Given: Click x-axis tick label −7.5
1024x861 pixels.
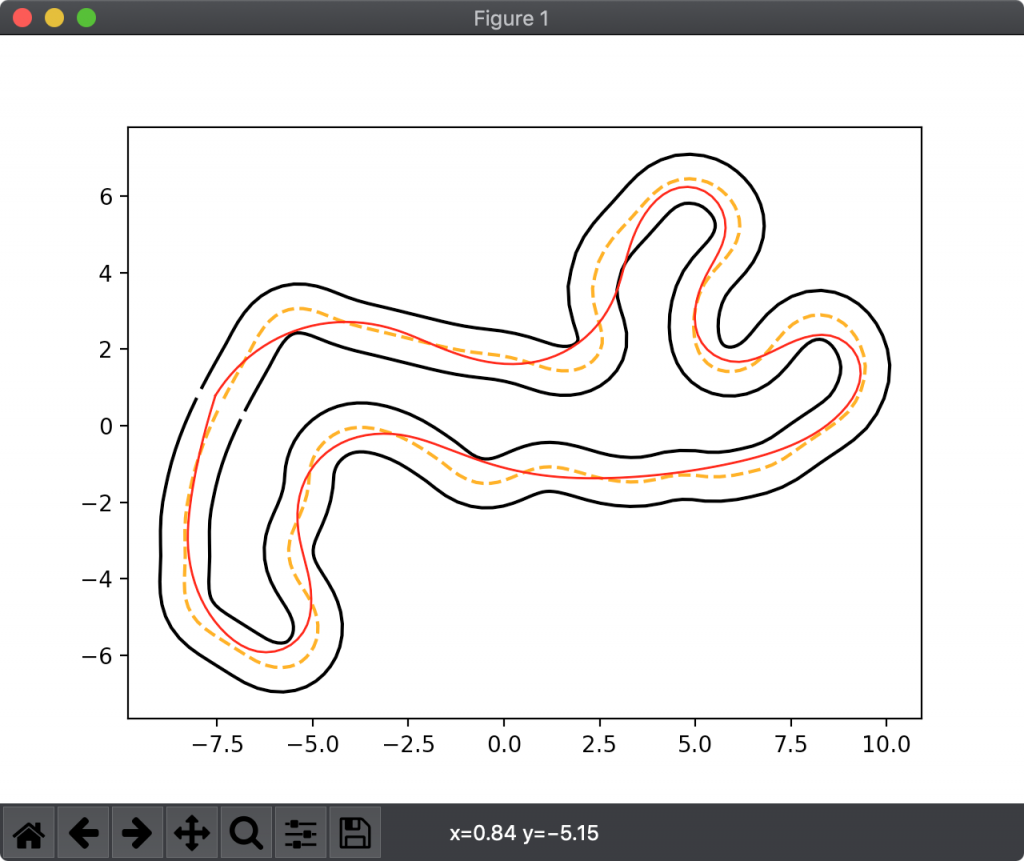Looking at the screenshot, I should coord(217,744).
